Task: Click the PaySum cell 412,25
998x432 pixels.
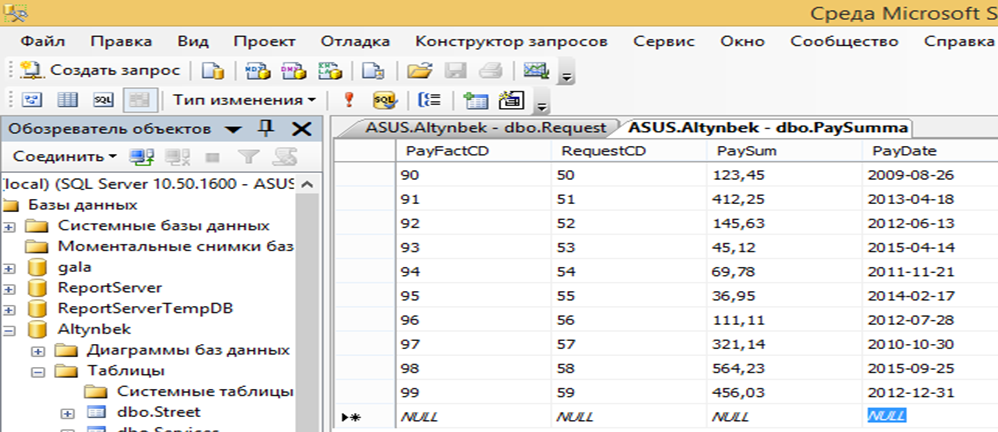Action: (x=785, y=199)
